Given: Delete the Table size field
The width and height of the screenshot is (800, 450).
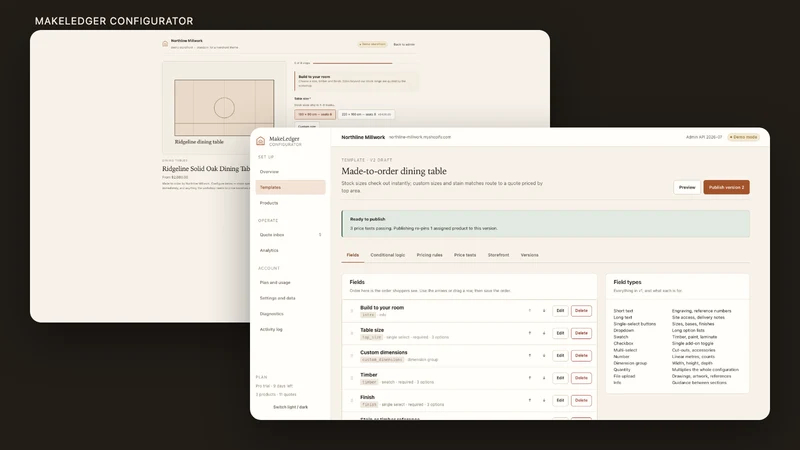Looking at the screenshot, I should coord(581,333).
